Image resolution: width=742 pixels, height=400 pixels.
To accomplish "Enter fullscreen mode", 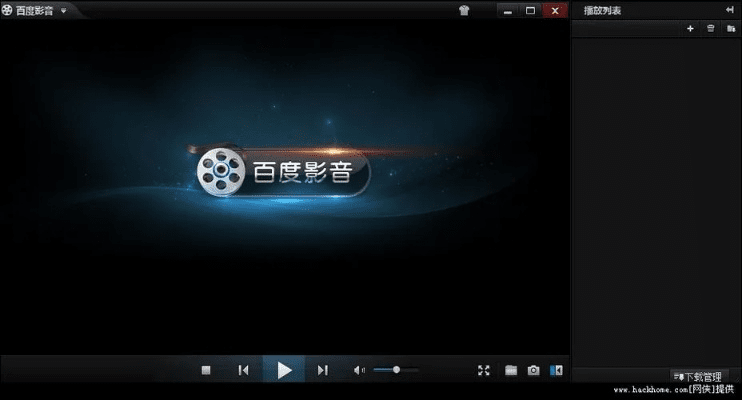I will [x=484, y=370].
